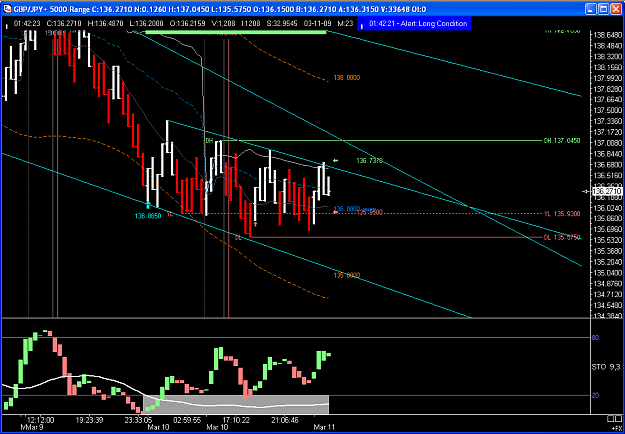This screenshot has width=625, height=434.
Task: Click the green left arrow near 136.7378
Action: (335, 161)
